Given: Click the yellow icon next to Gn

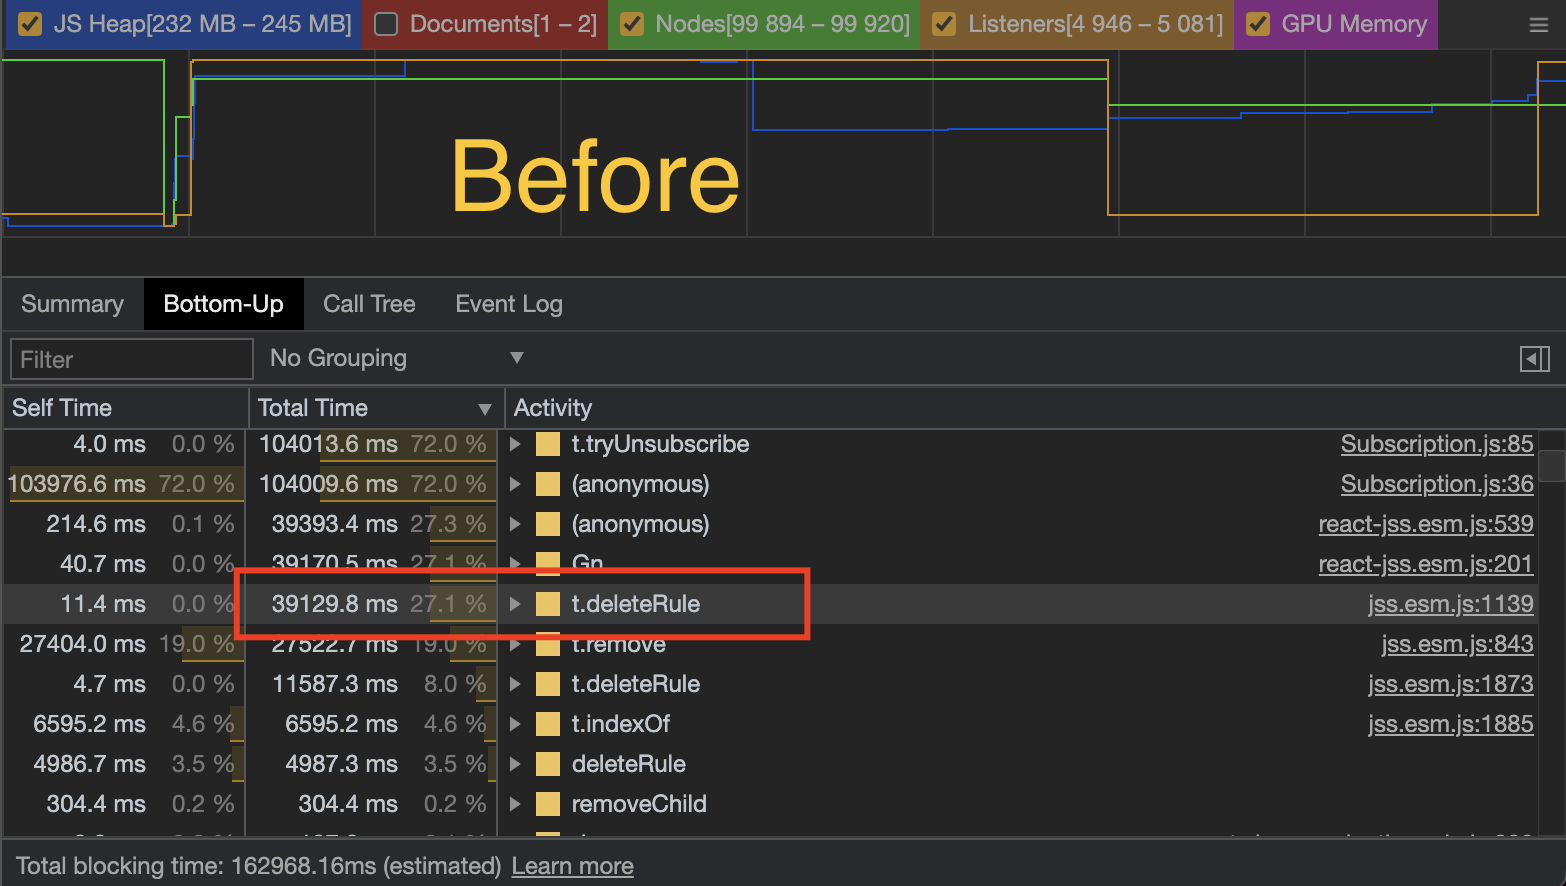Looking at the screenshot, I should [547, 563].
